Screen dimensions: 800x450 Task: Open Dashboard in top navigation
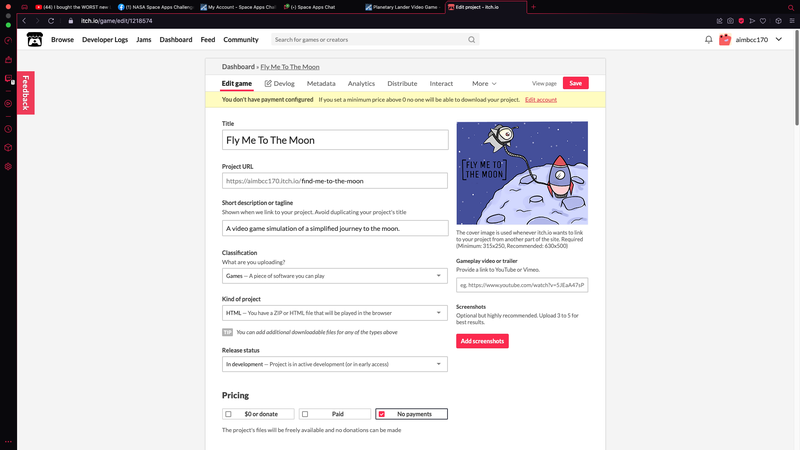tap(176, 39)
